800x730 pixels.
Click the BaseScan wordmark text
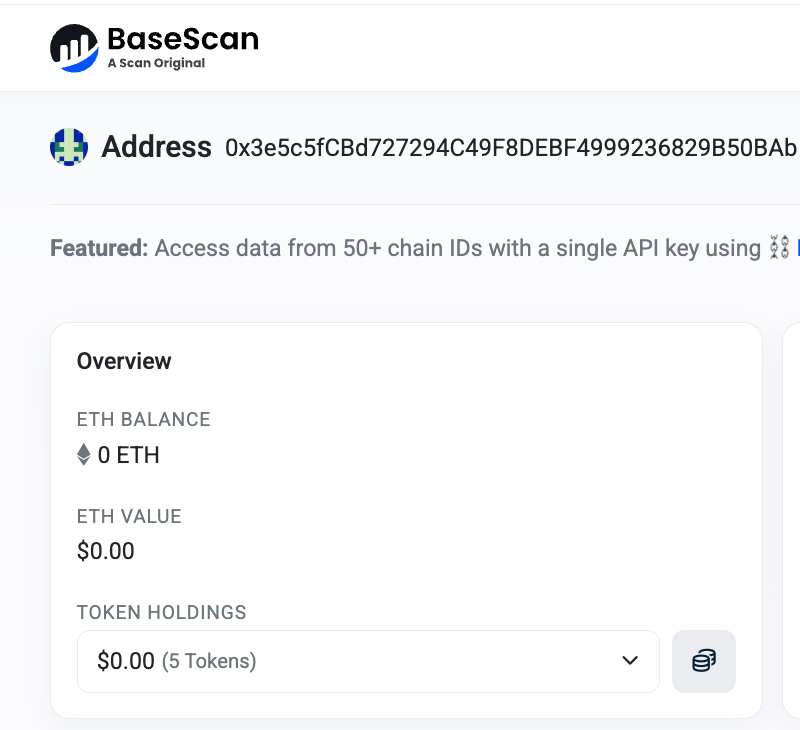click(182, 39)
